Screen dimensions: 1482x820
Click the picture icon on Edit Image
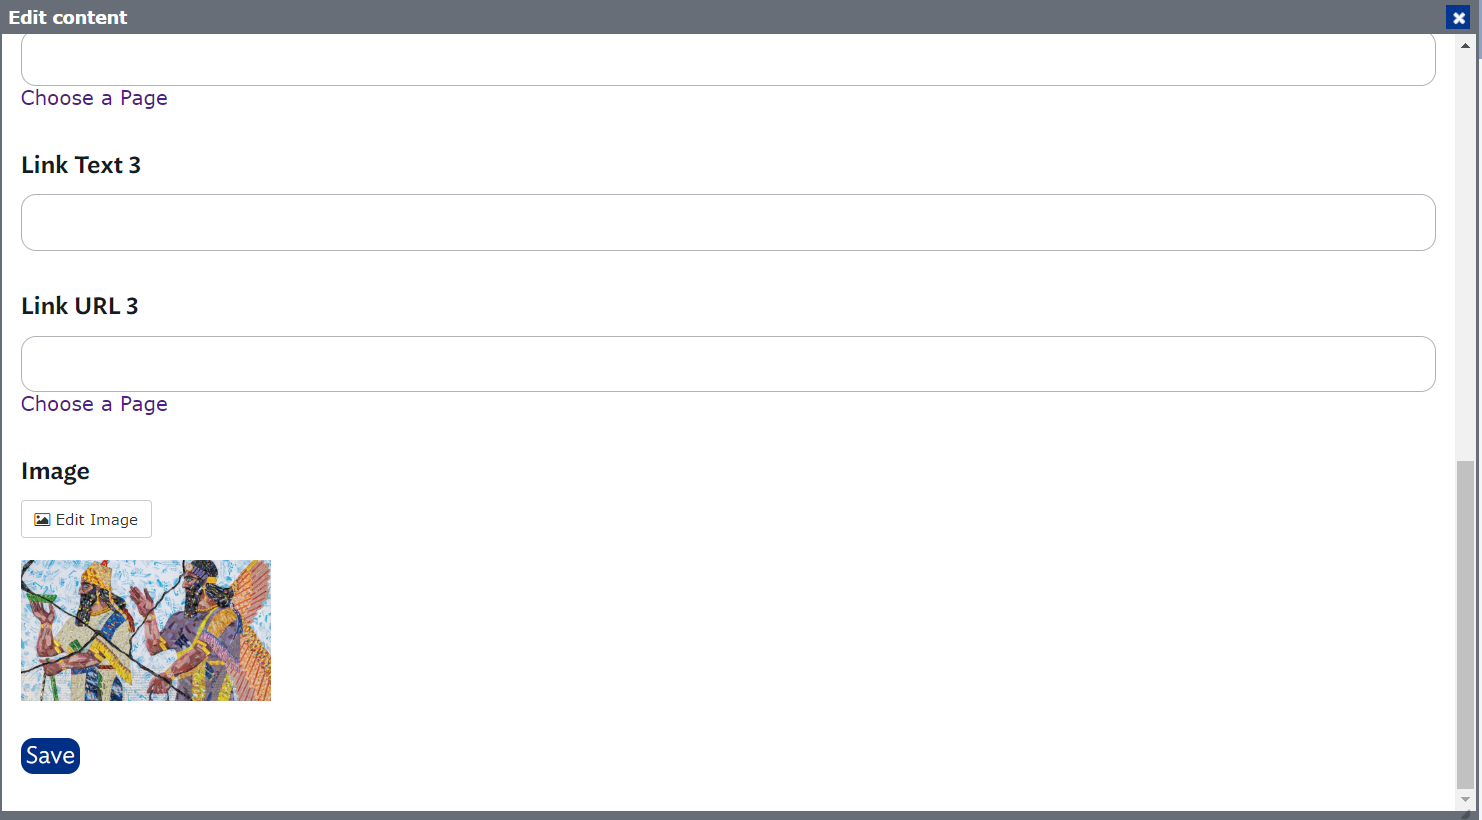(42, 520)
